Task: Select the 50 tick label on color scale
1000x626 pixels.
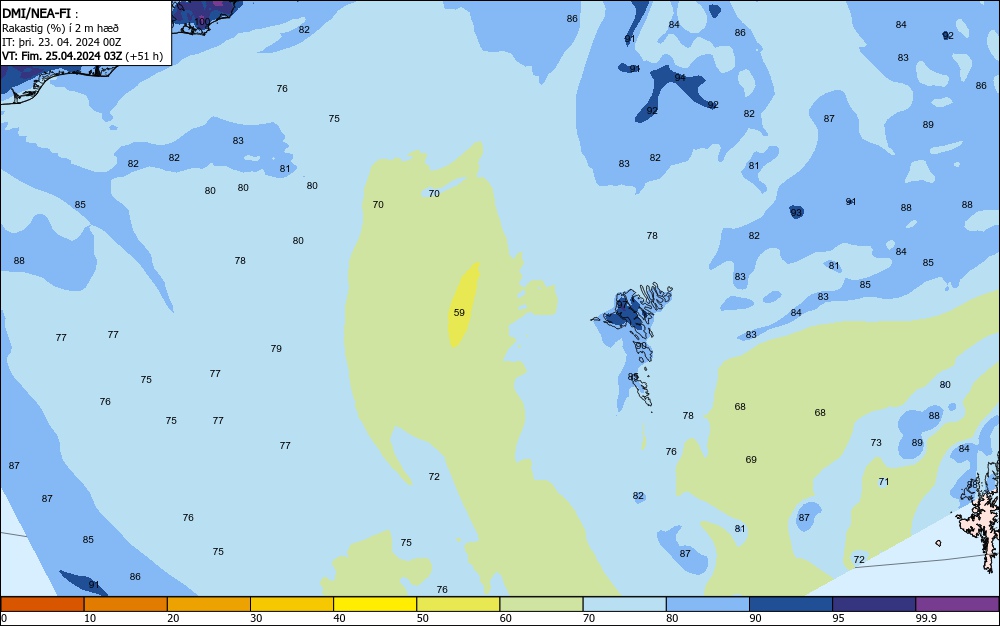Action: click(x=422, y=618)
